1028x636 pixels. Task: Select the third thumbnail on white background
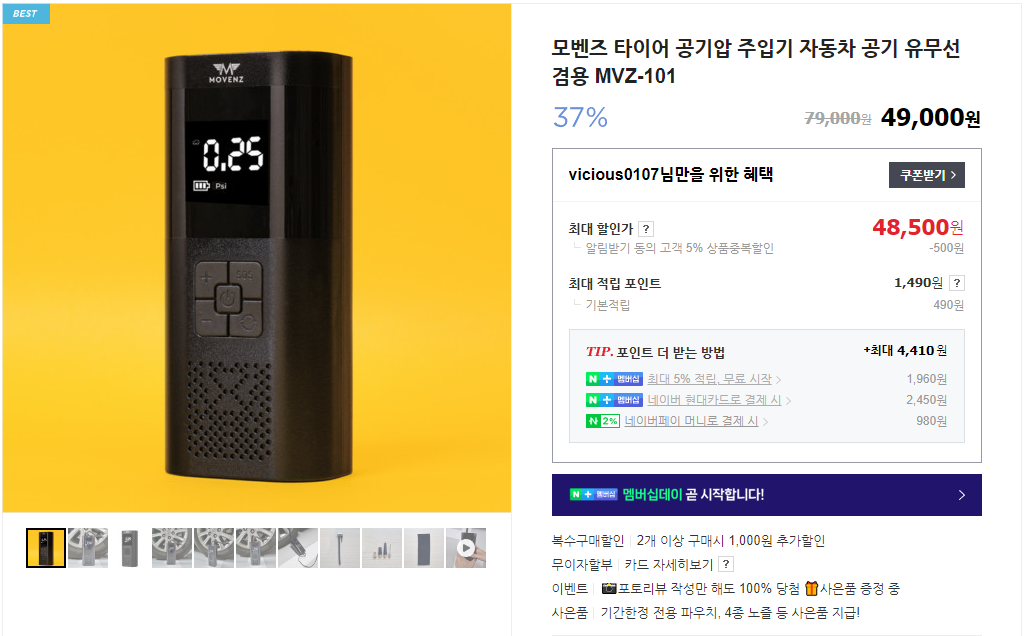(130, 547)
